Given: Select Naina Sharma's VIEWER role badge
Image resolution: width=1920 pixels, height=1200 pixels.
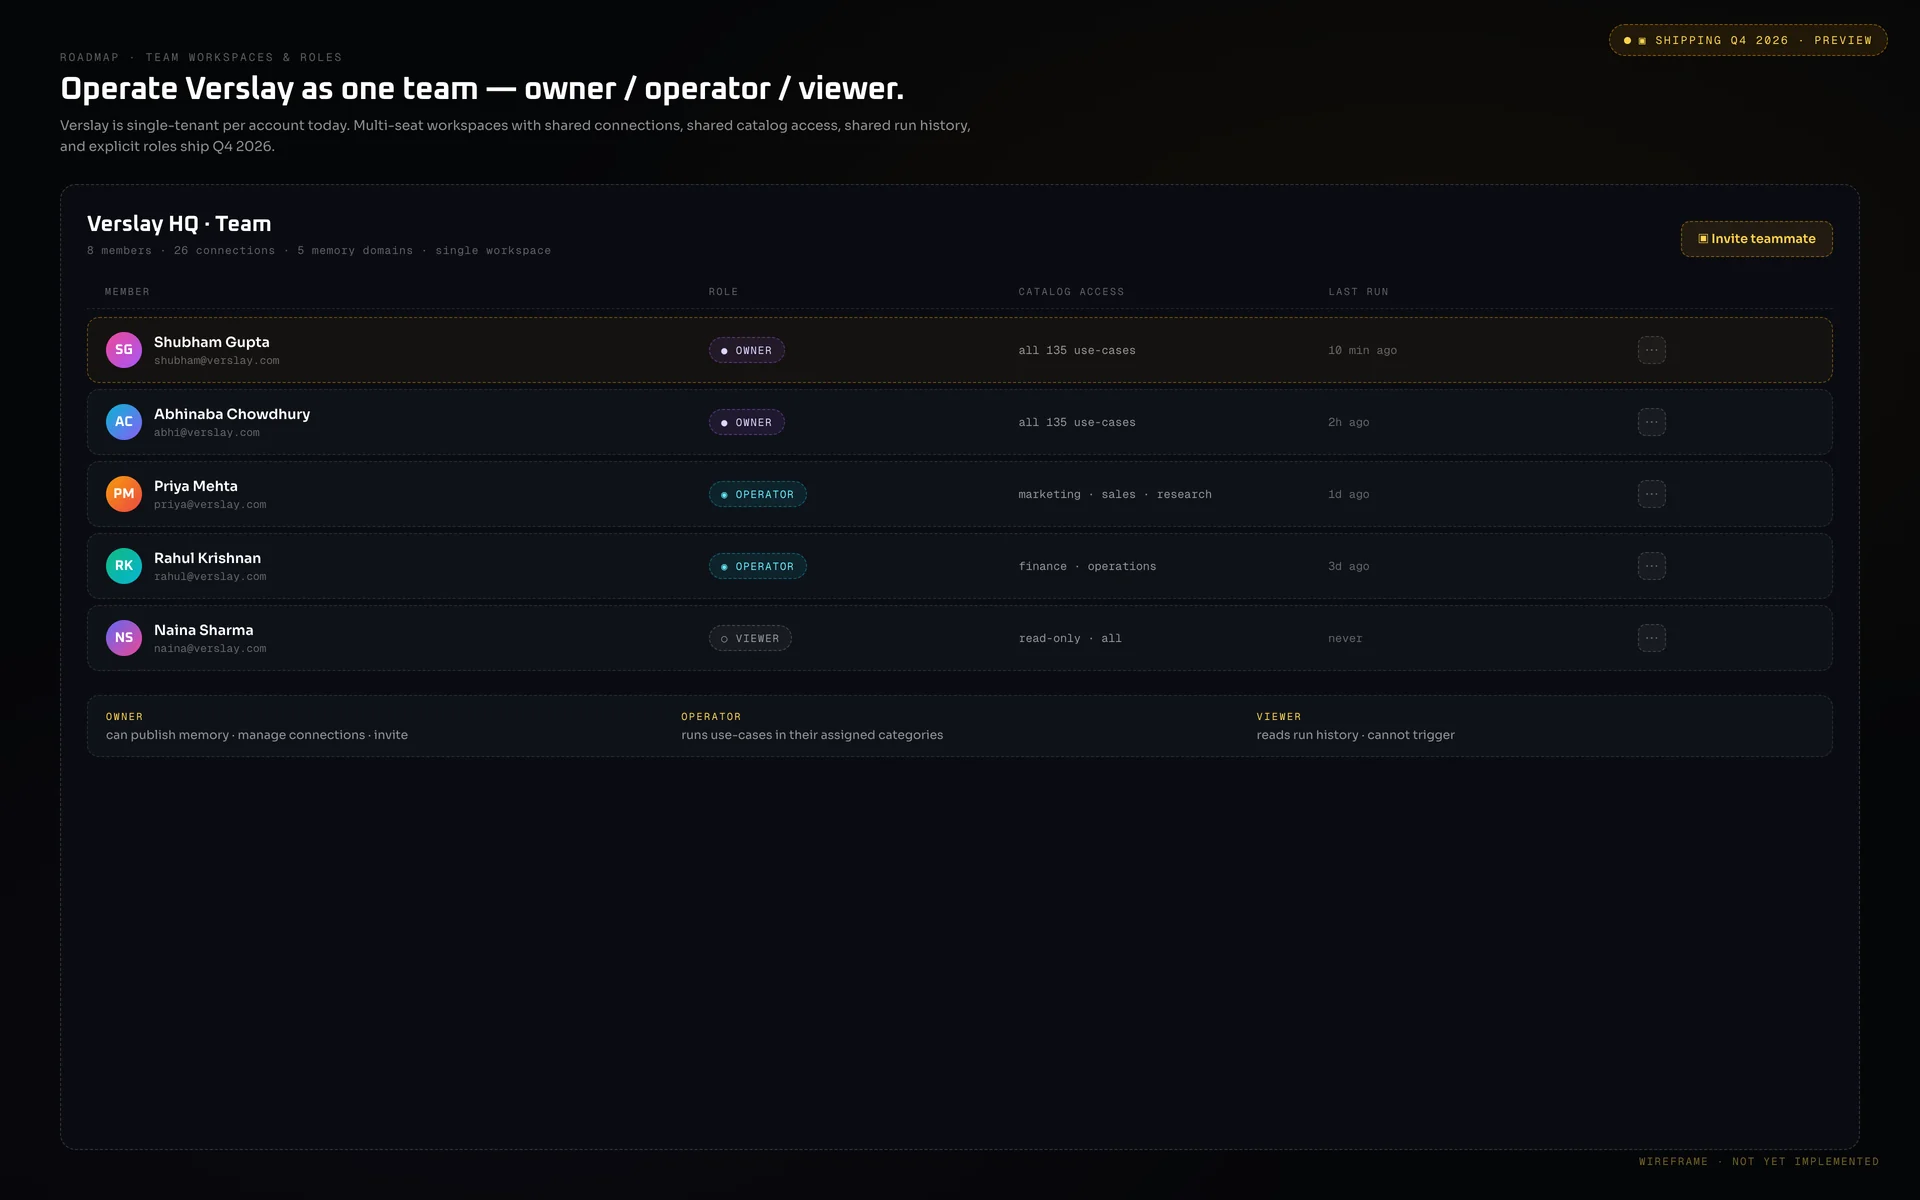Looking at the screenshot, I should (x=750, y=638).
